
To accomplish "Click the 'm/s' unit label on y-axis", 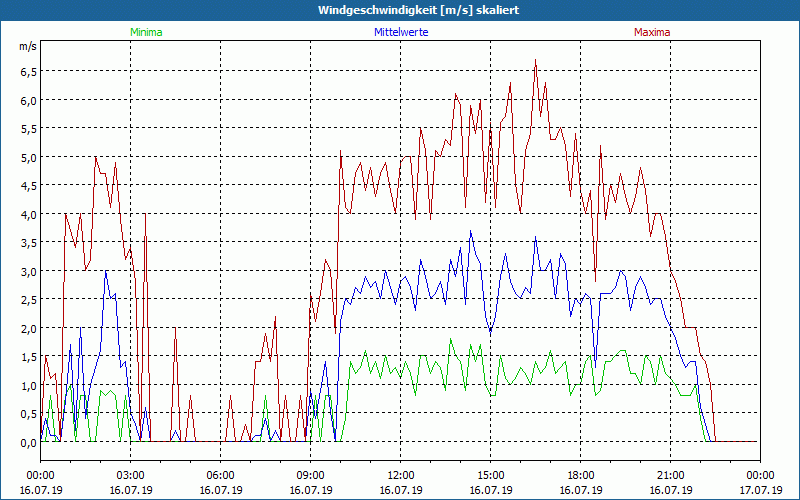I will 28,46.
